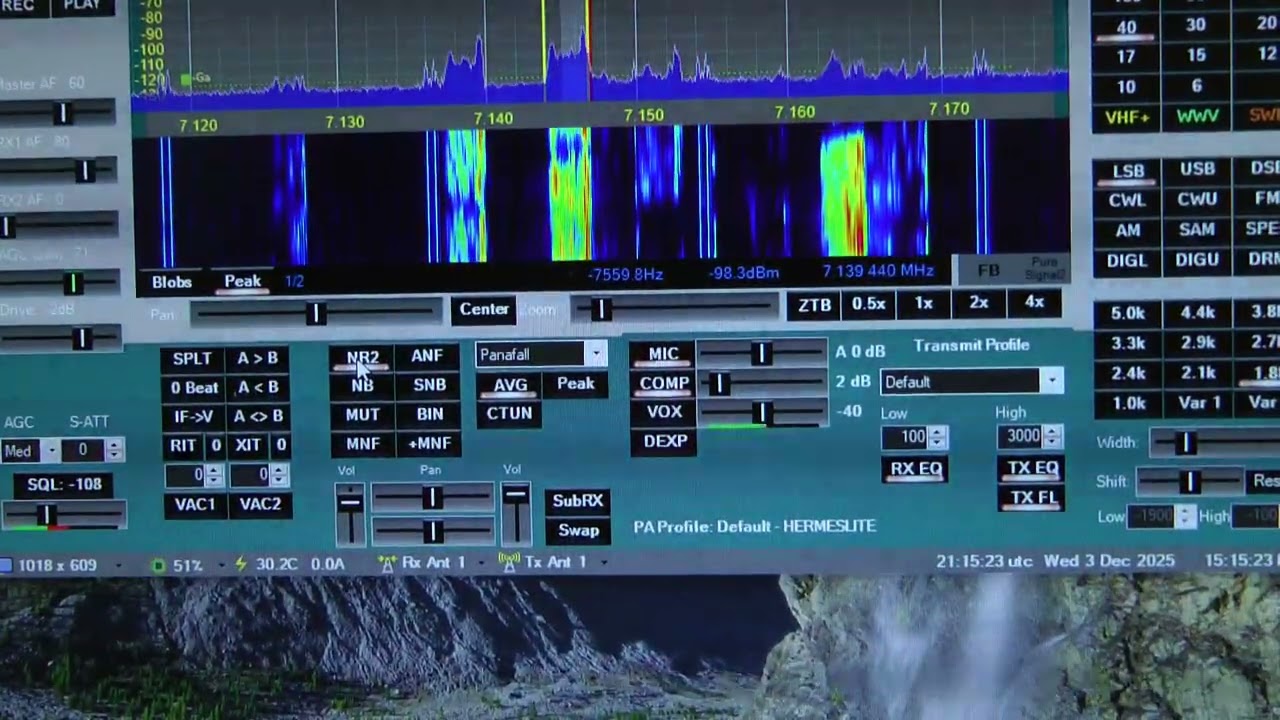Select the 30 meter band button
1280x720 pixels.
pos(1196,26)
